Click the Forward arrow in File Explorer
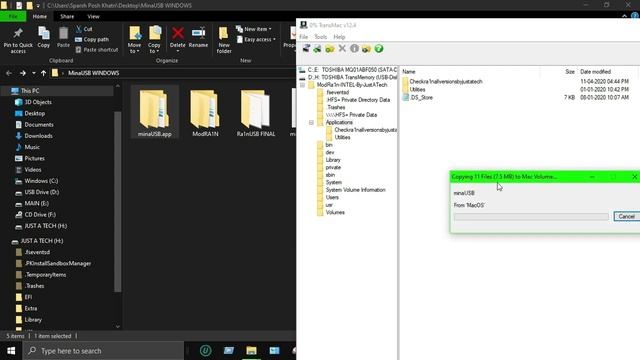640x360 pixels. pyautogui.click(x=23, y=73)
